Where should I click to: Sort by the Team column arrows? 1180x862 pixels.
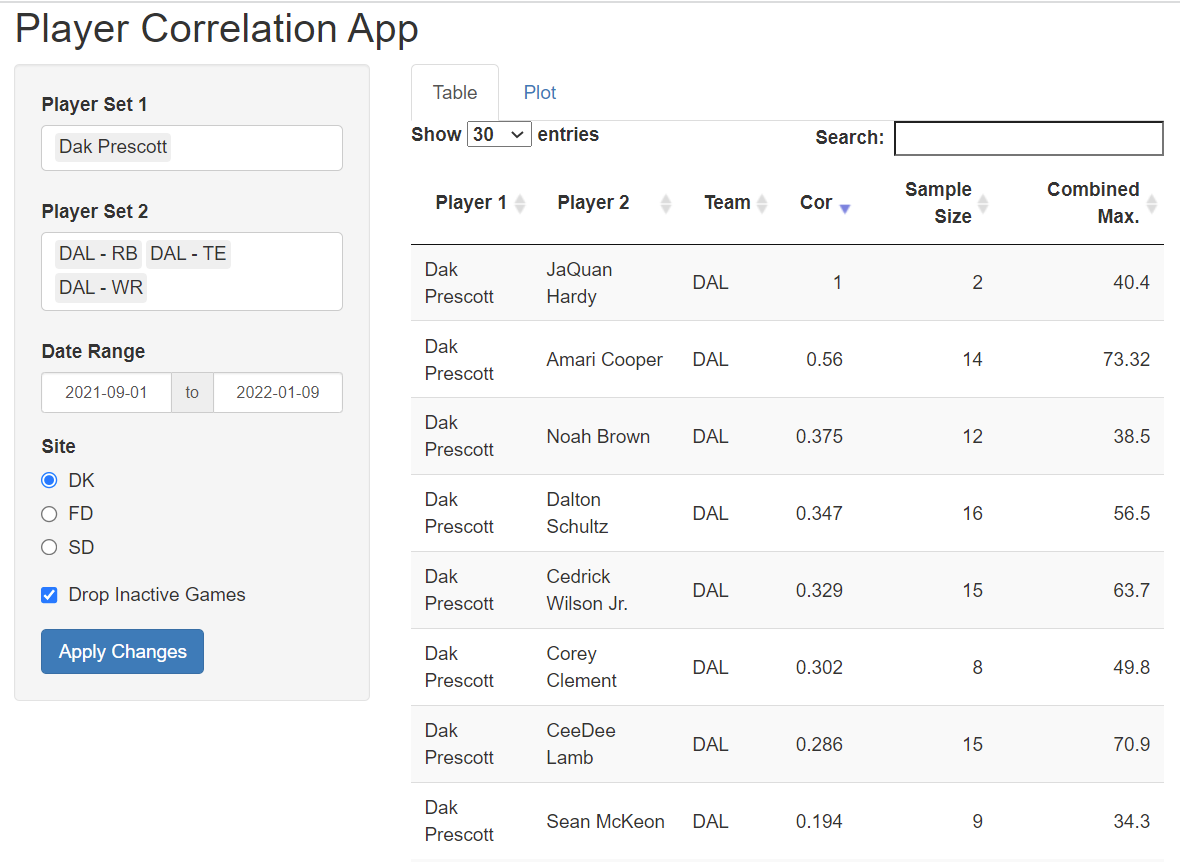762,203
